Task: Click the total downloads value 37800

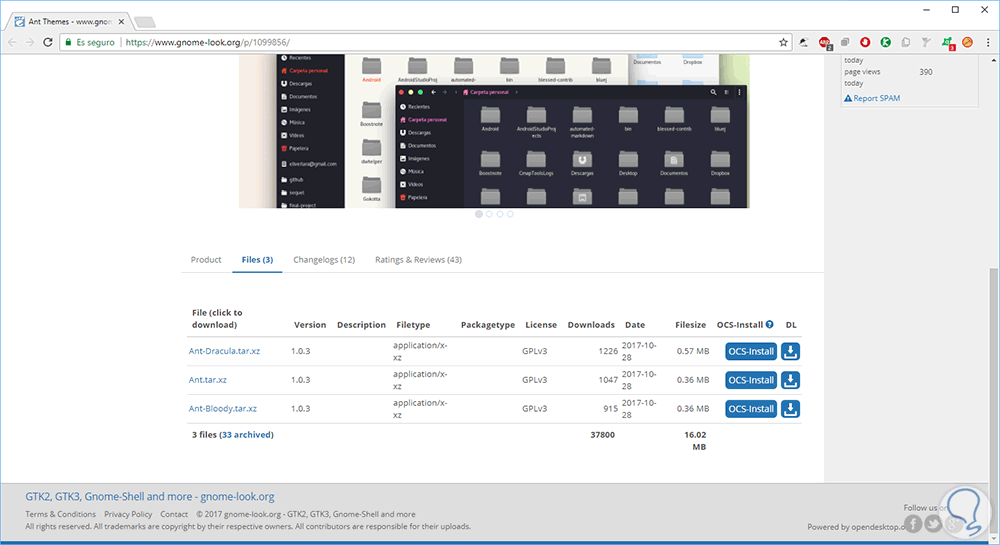Action: [603, 435]
